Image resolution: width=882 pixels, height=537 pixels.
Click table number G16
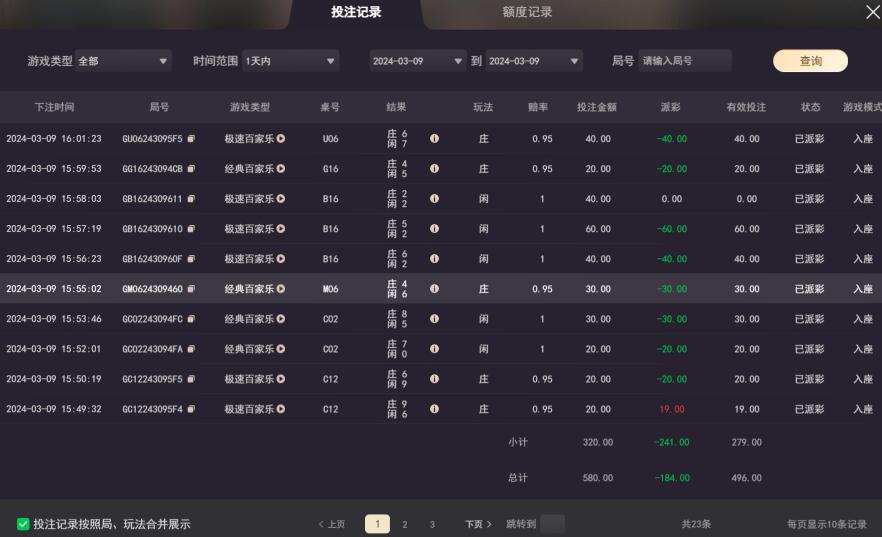(331, 169)
